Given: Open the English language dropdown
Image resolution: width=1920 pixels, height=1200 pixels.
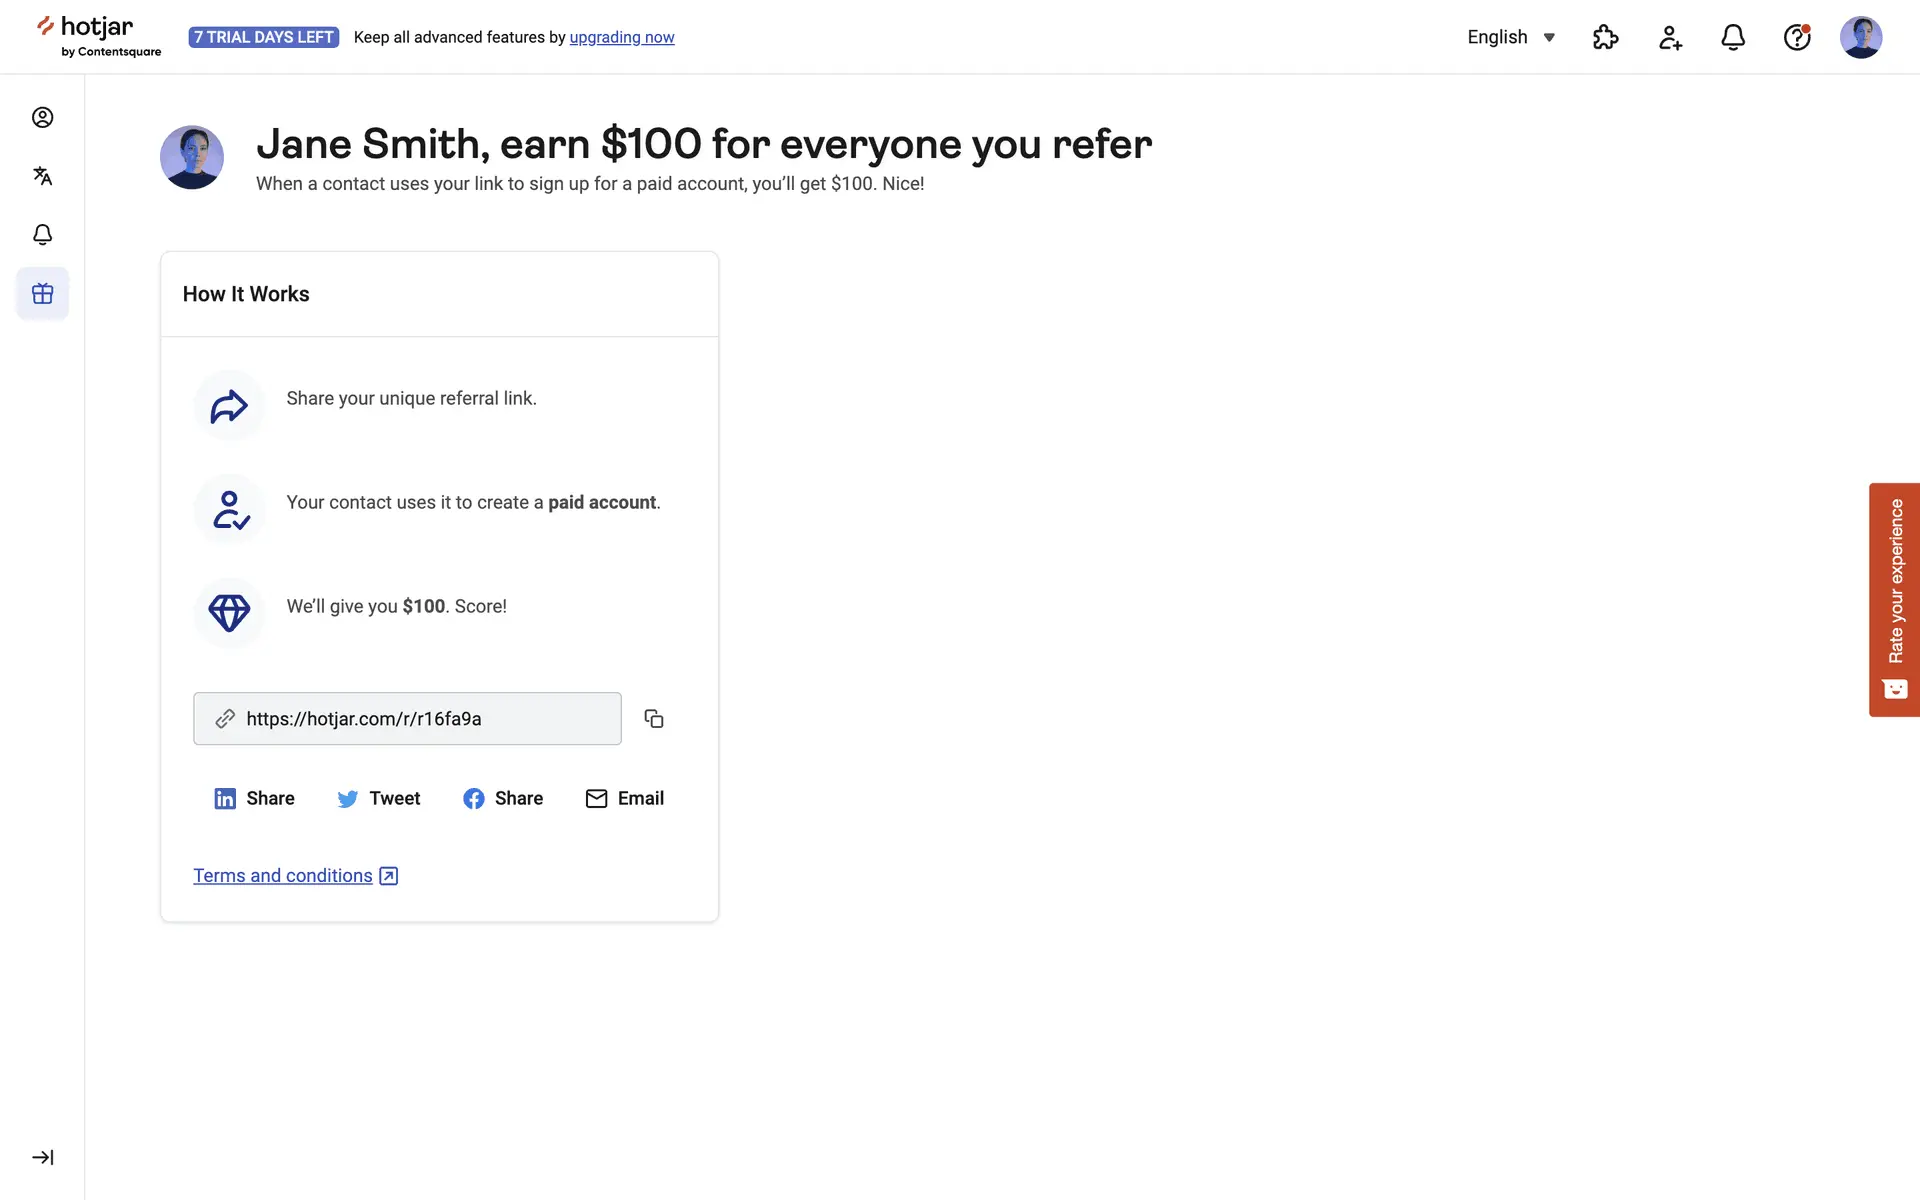Looking at the screenshot, I should click(1511, 37).
